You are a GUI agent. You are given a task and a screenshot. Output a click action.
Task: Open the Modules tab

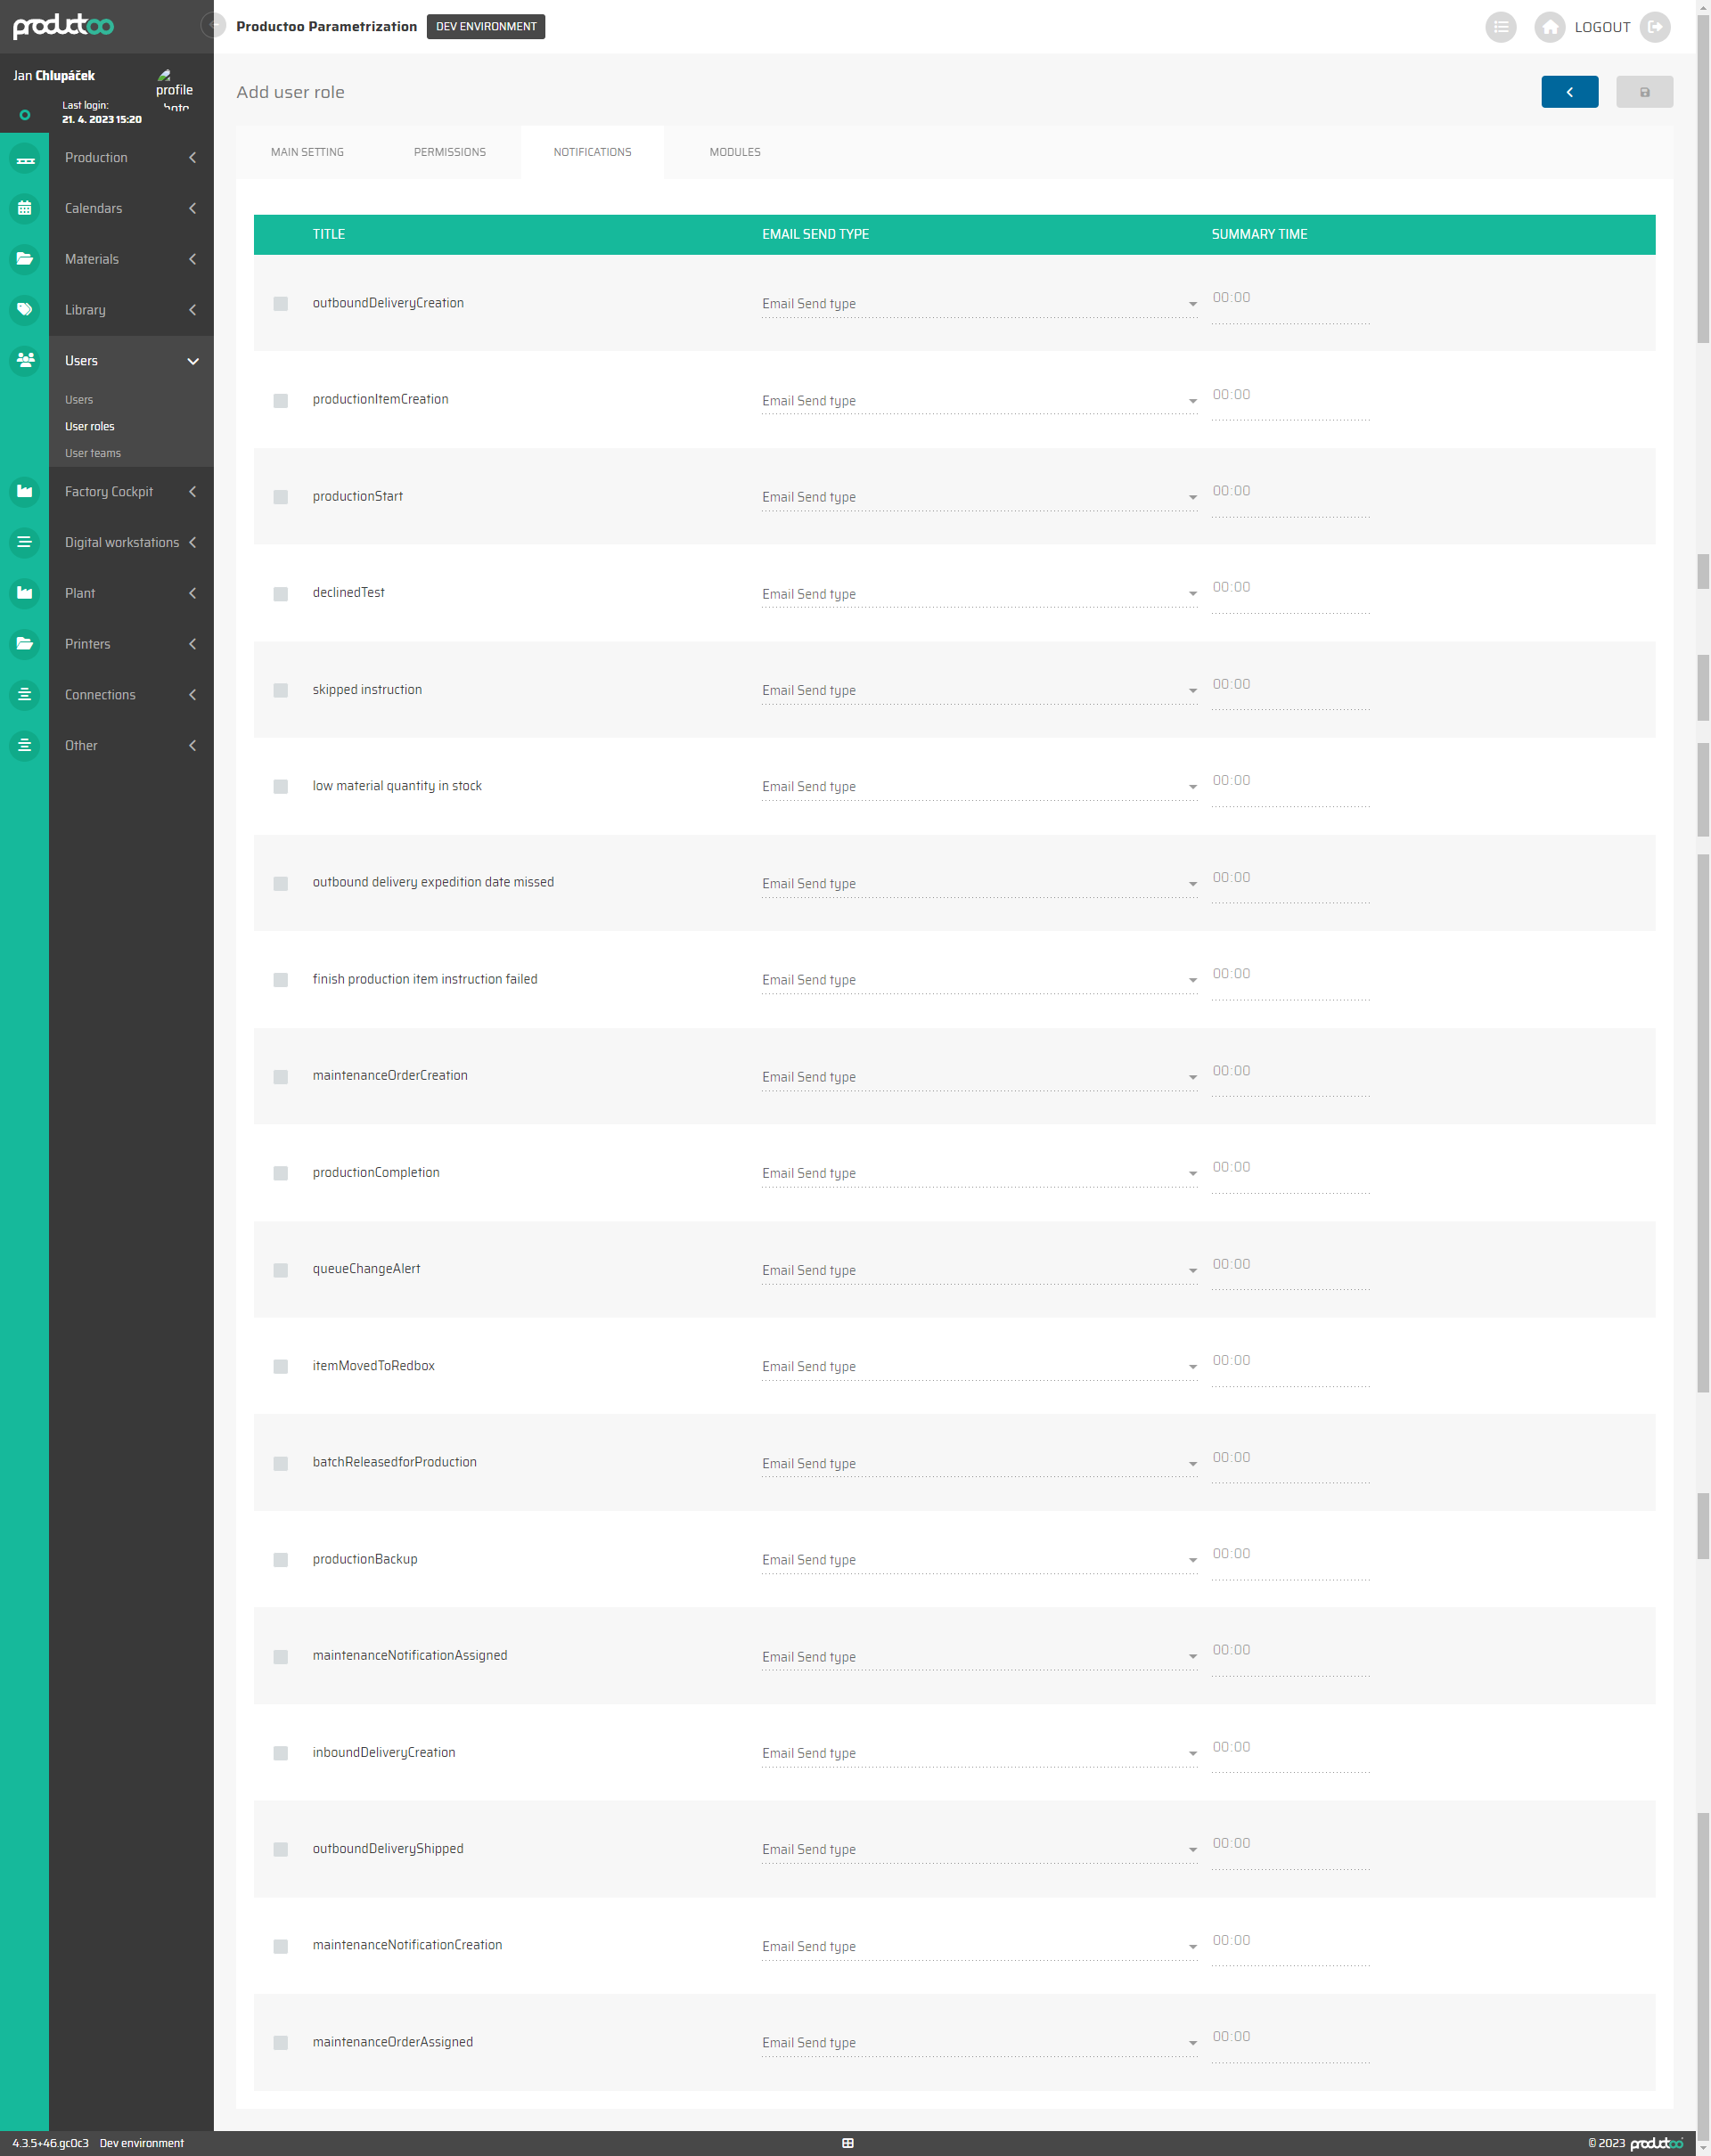click(734, 152)
